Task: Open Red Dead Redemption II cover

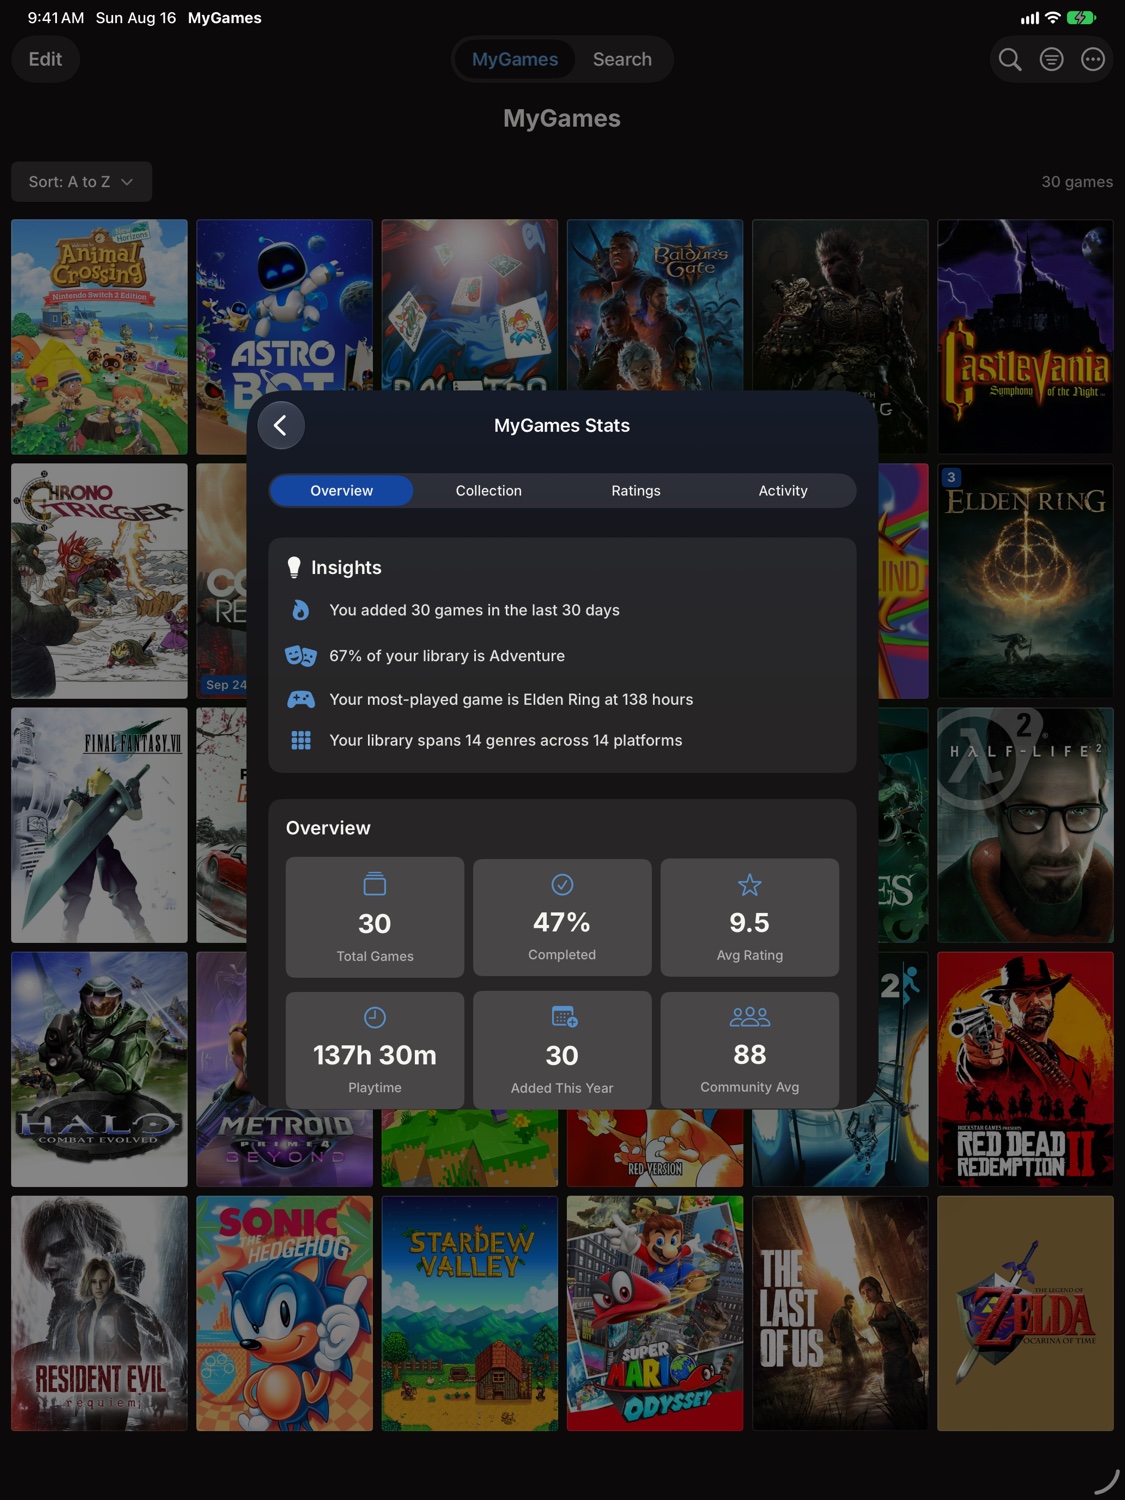Action: (x=1025, y=1069)
